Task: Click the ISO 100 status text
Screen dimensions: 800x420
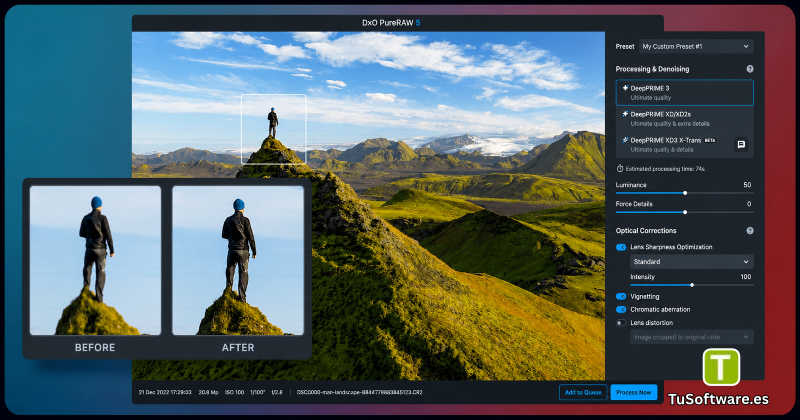Action: [234, 392]
